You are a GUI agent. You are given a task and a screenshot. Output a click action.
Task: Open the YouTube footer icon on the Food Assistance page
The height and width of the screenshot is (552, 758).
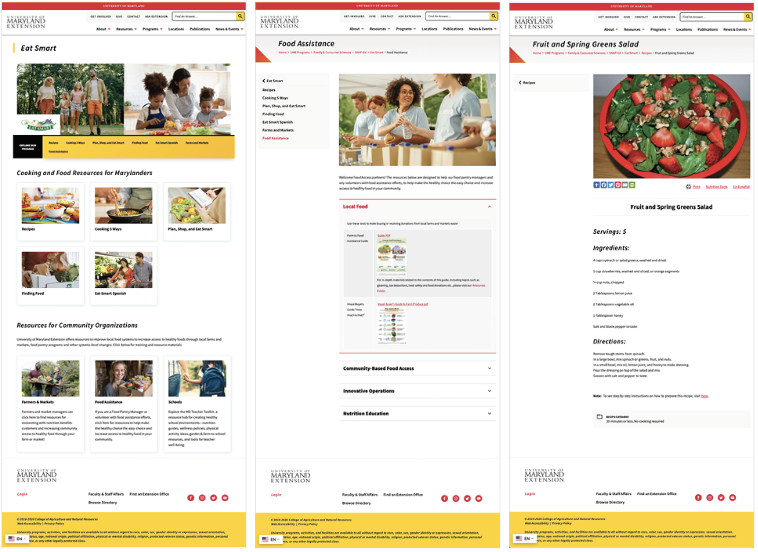[479, 499]
